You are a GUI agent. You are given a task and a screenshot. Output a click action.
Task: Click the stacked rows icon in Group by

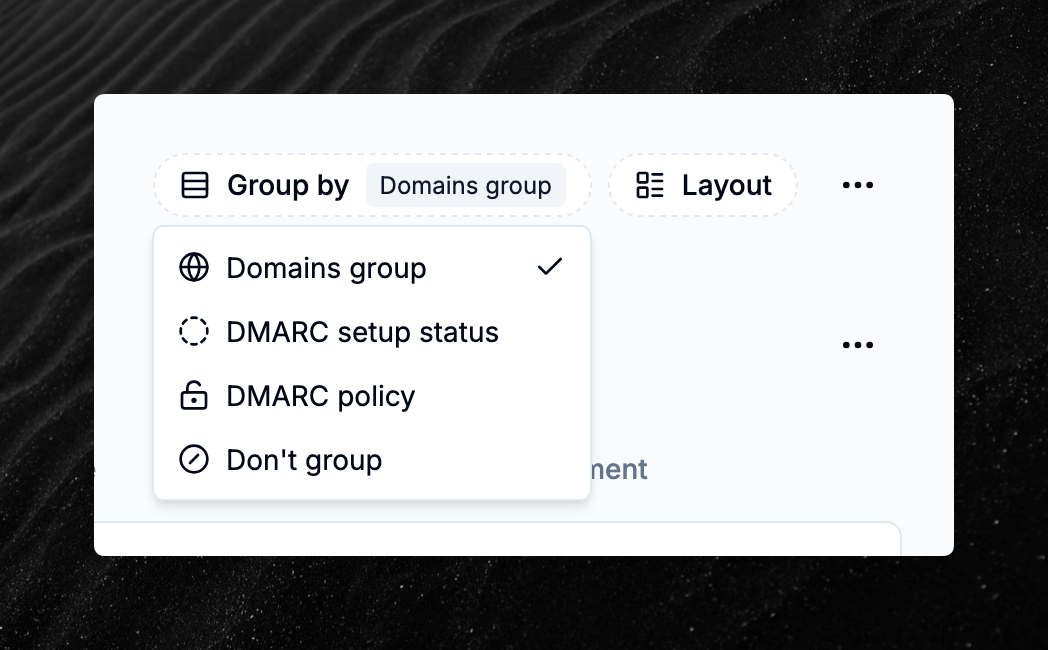pos(196,185)
